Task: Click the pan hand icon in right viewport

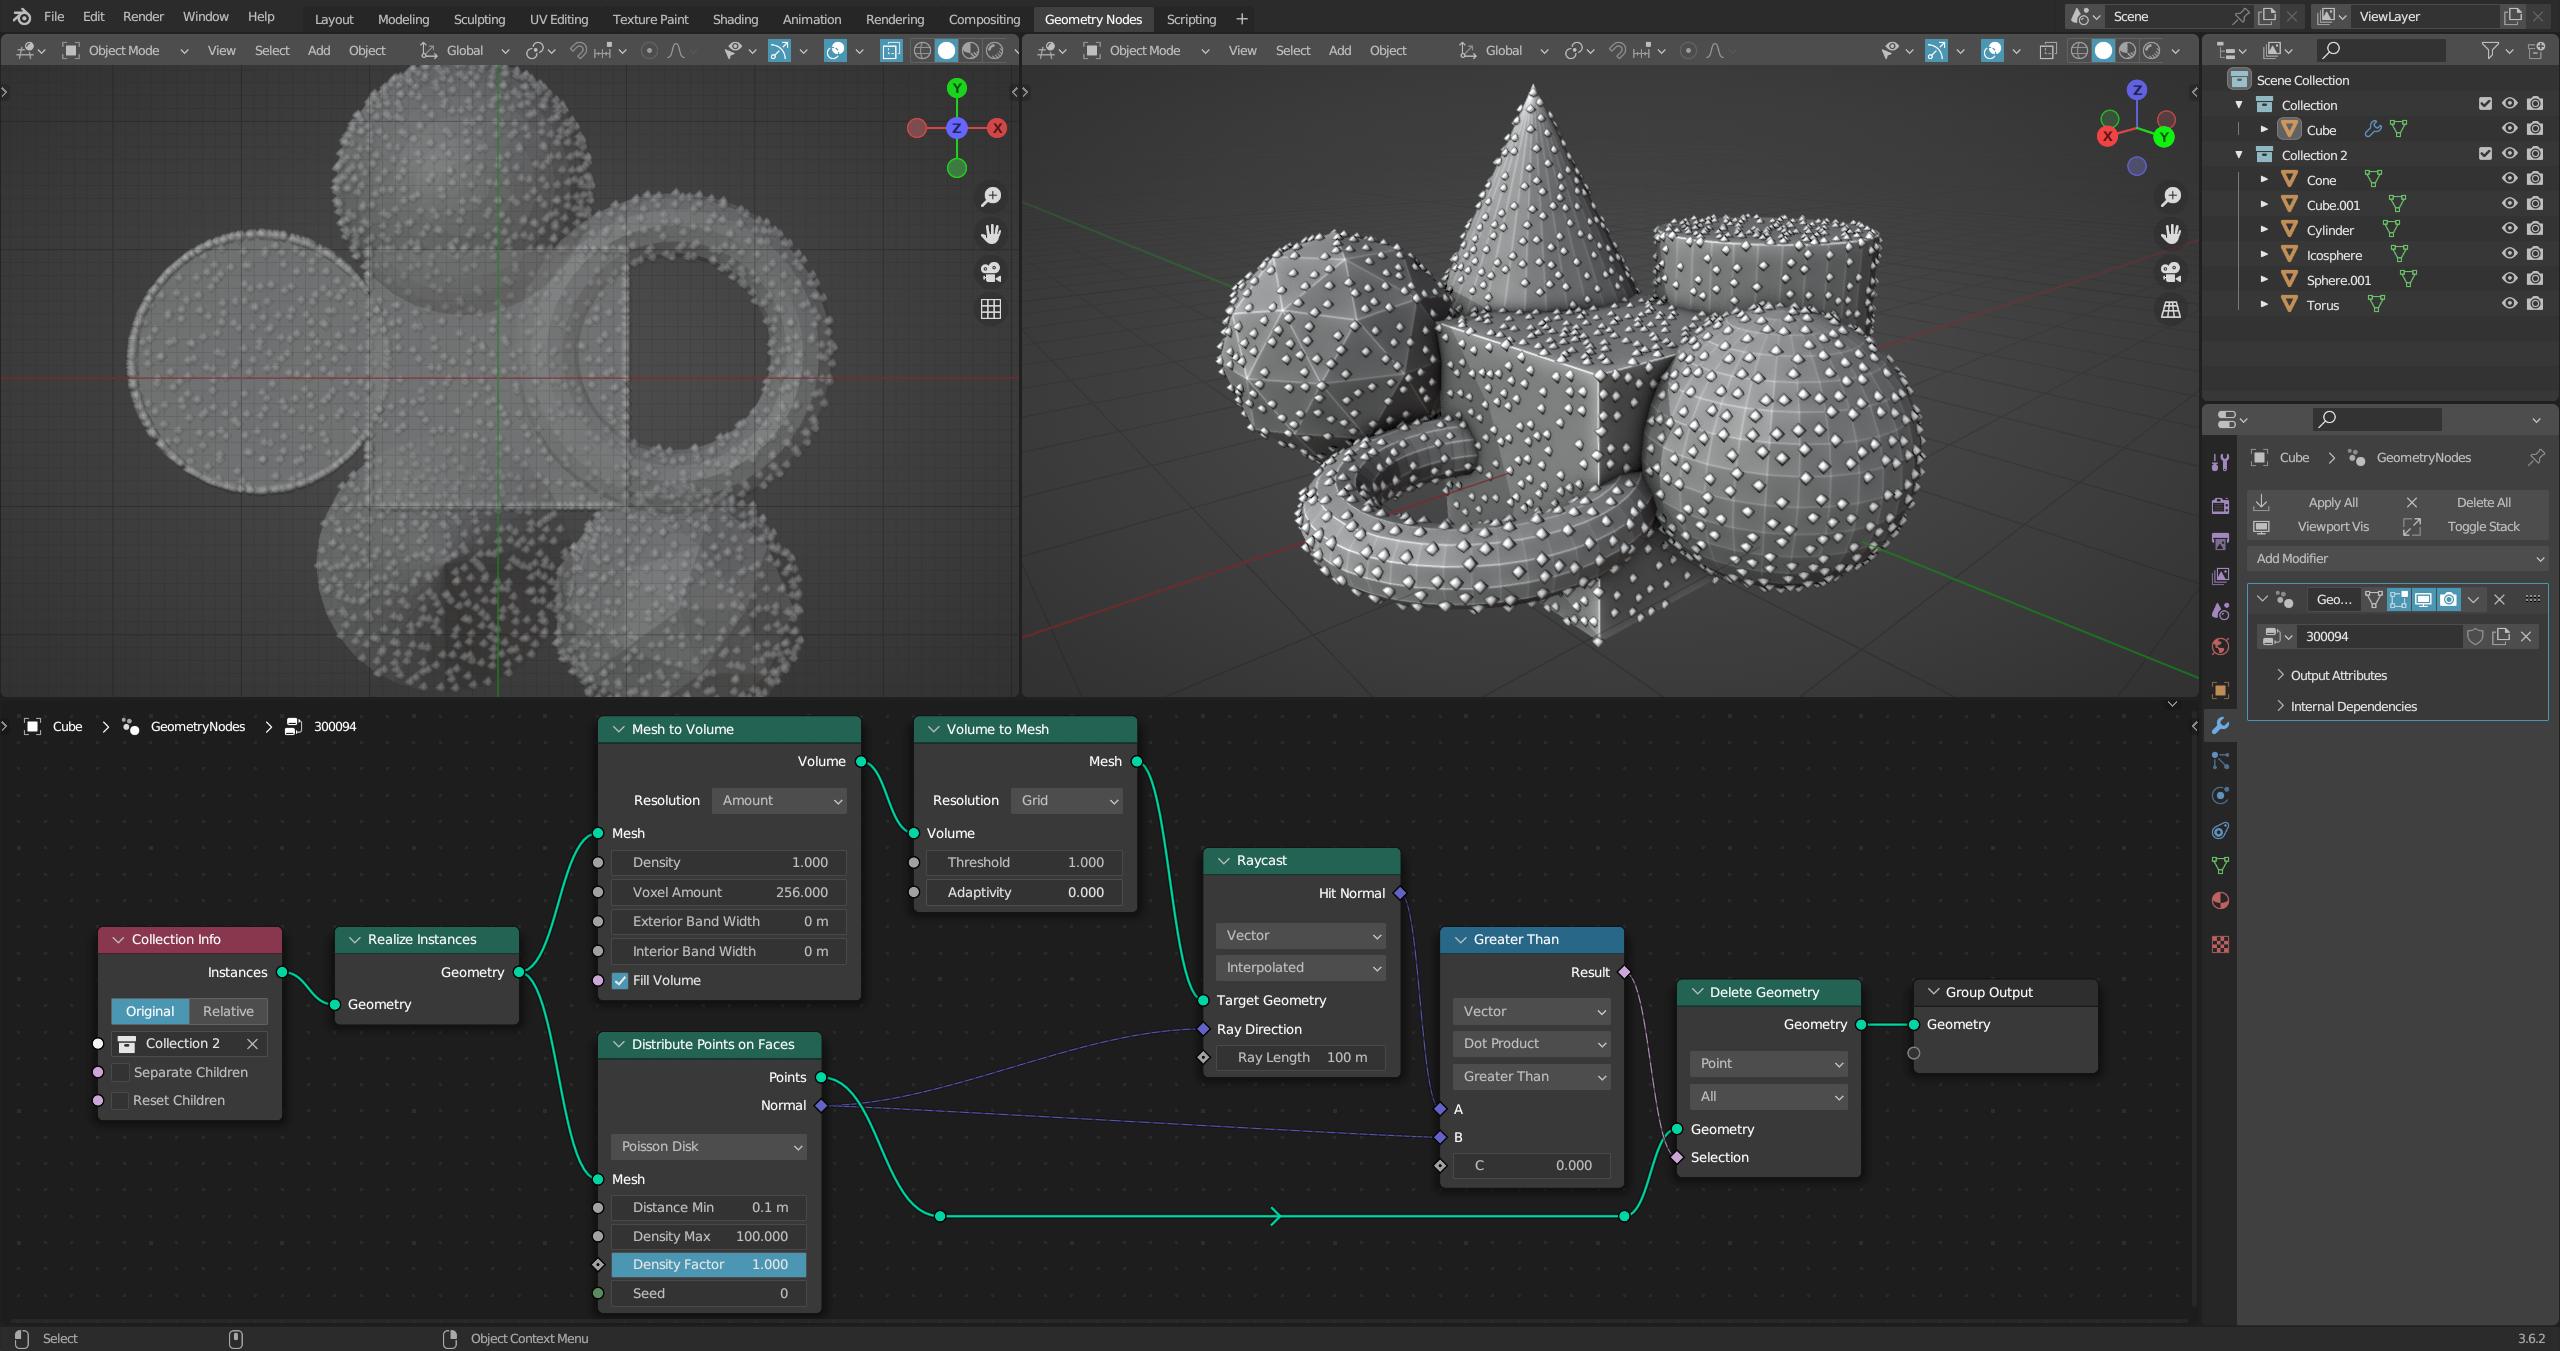Action: 2171,234
